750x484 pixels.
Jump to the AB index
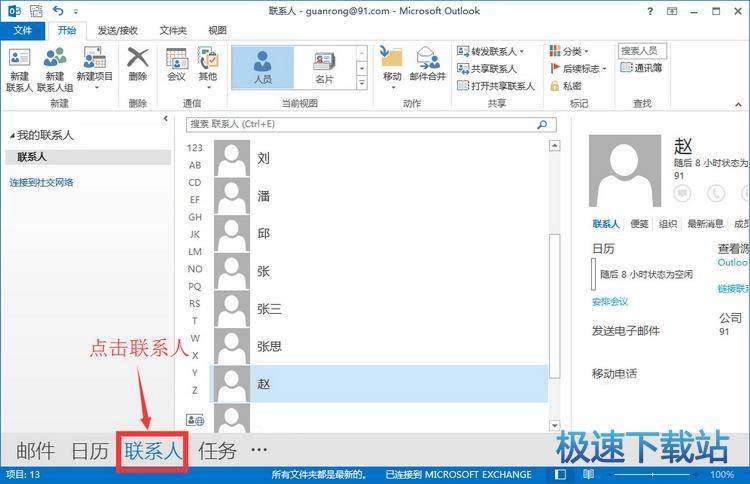click(195, 165)
